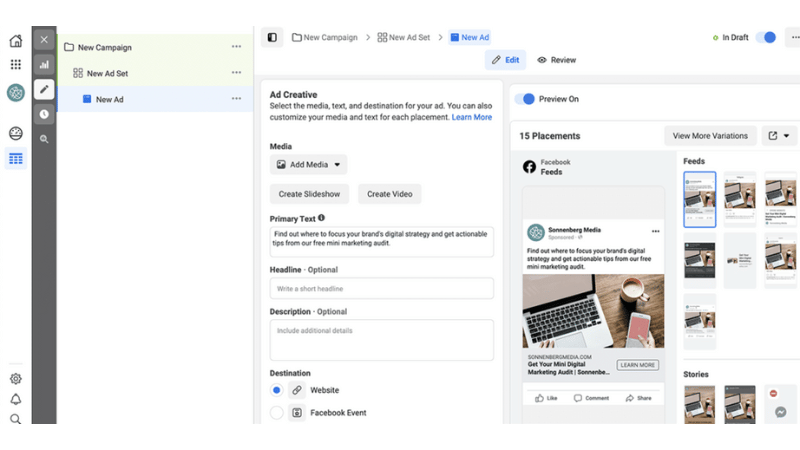
Task: Select the first highlighted Feeds thumbnail
Action: coord(699,199)
